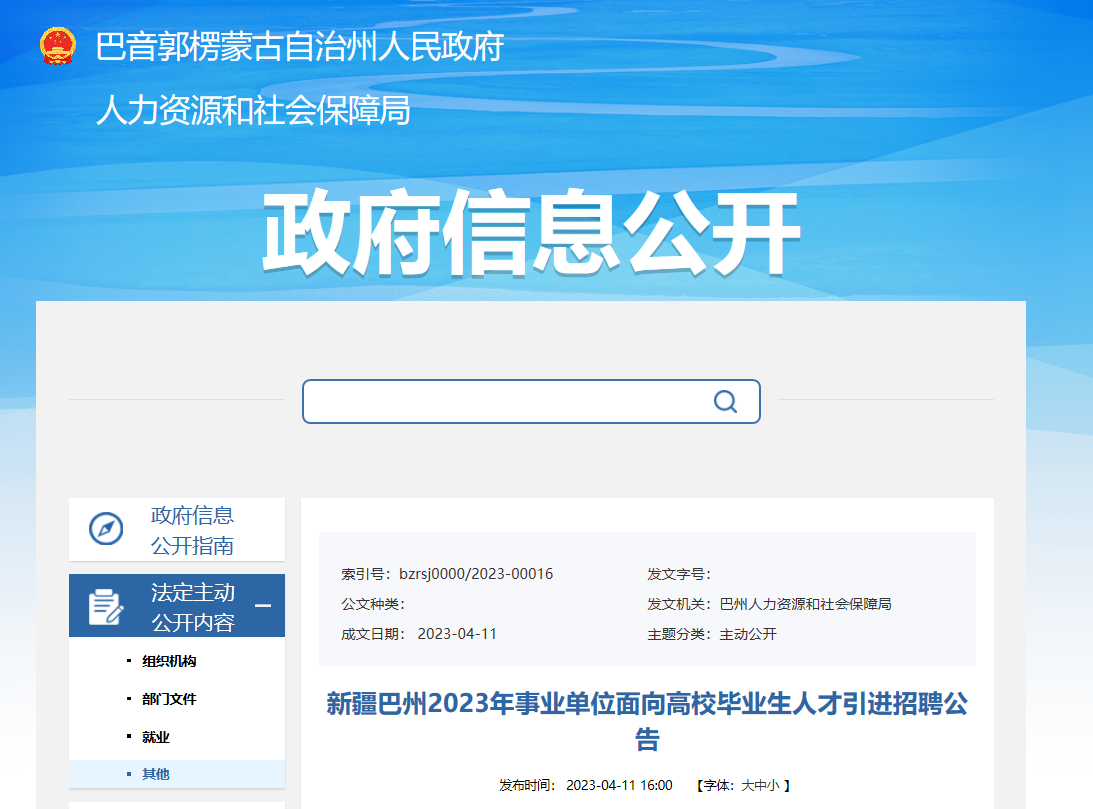
Task: Go to 部门文件 sidebar item
Action: point(169,699)
